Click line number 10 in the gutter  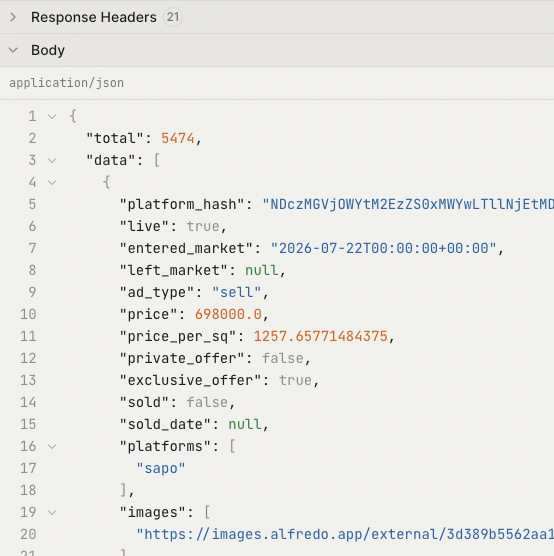click(28, 314)
